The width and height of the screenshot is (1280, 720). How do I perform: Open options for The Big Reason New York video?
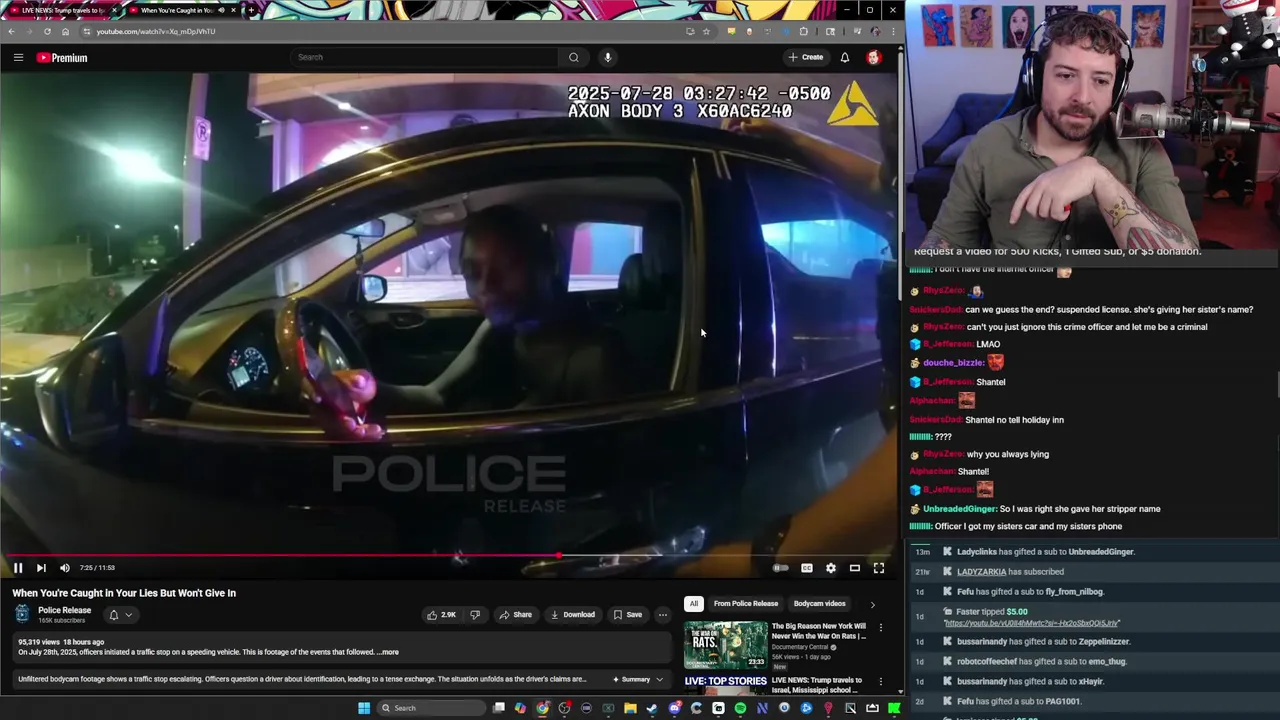881,628
